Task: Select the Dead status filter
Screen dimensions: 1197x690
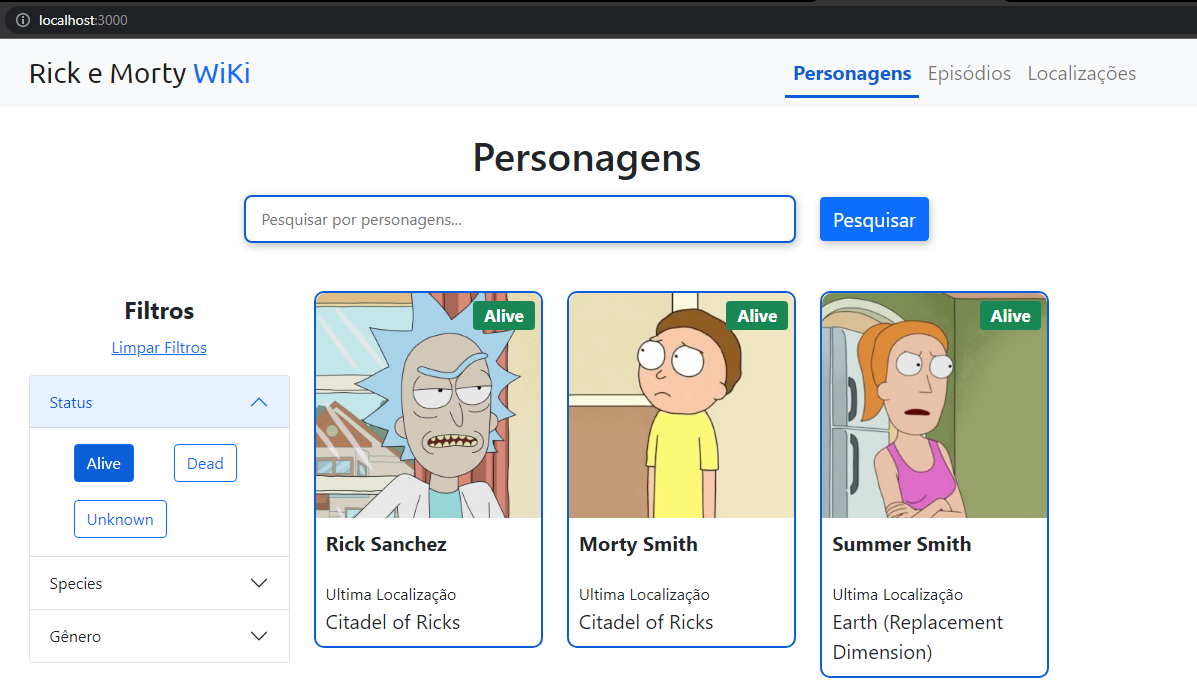Action: pos(205,463)
